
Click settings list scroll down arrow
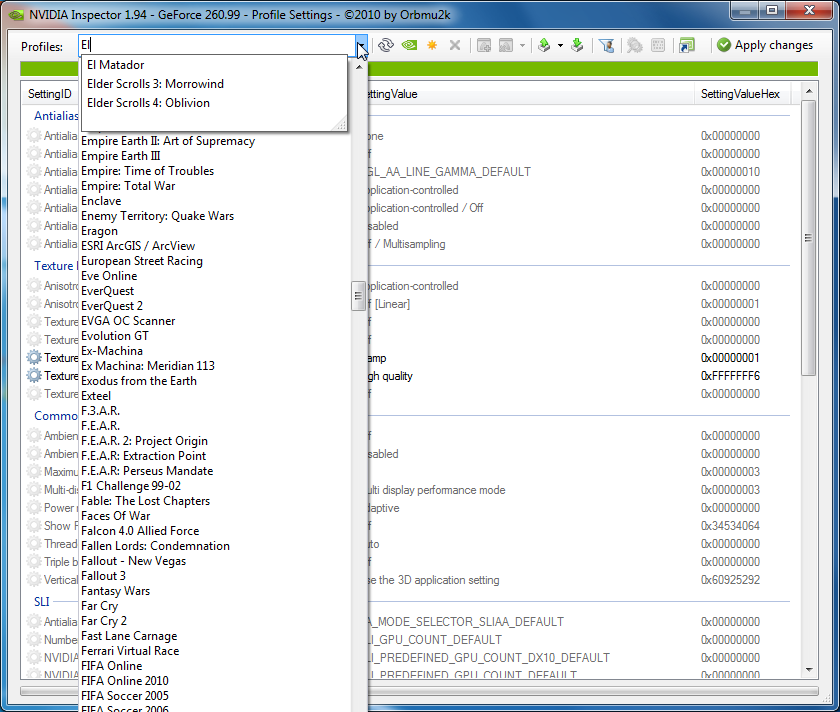pyautogui.click(x=809, y=670)
